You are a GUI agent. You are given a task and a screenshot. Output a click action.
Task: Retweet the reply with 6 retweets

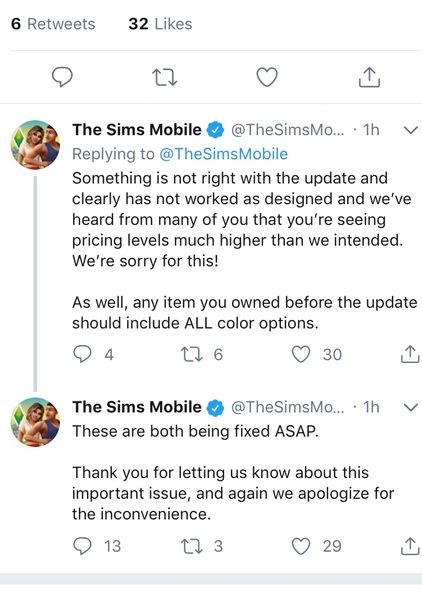(192, 354)
